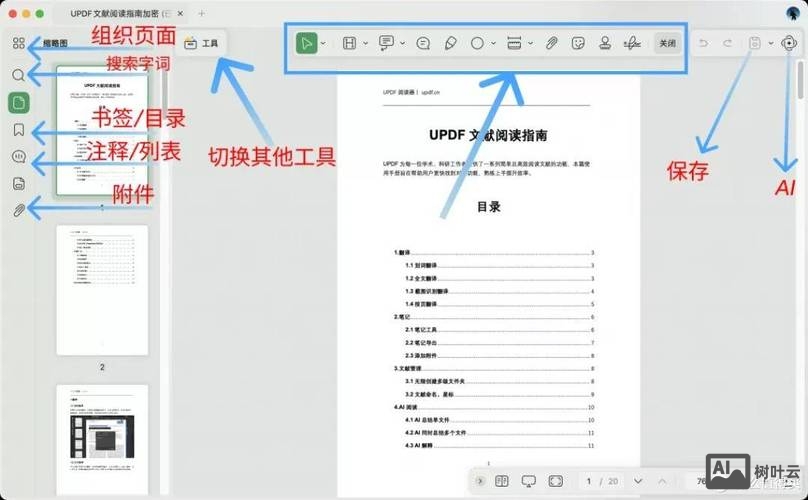Viewport: 808px width, 500px height.
Task: Switch page display to two-page view icon
Action: [x=501, y=481]
